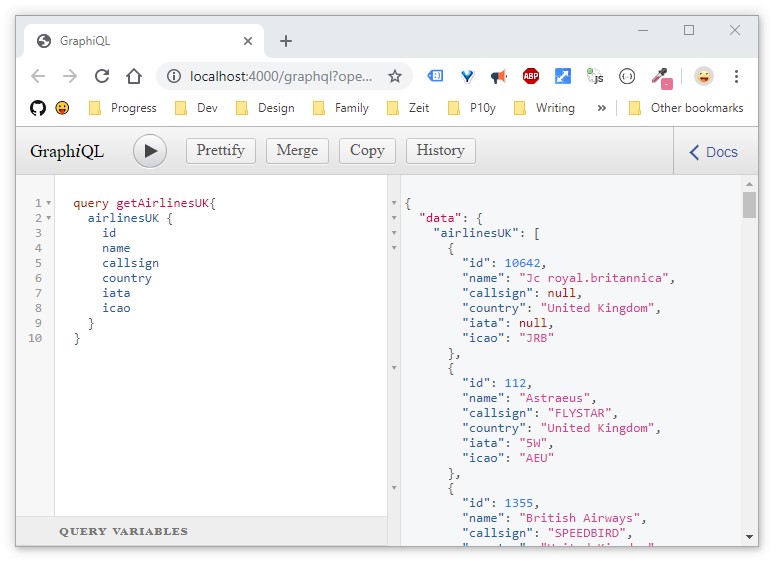777x563 pixels.
Task: Open the Writing bookmarks folder
Action: 544,108
